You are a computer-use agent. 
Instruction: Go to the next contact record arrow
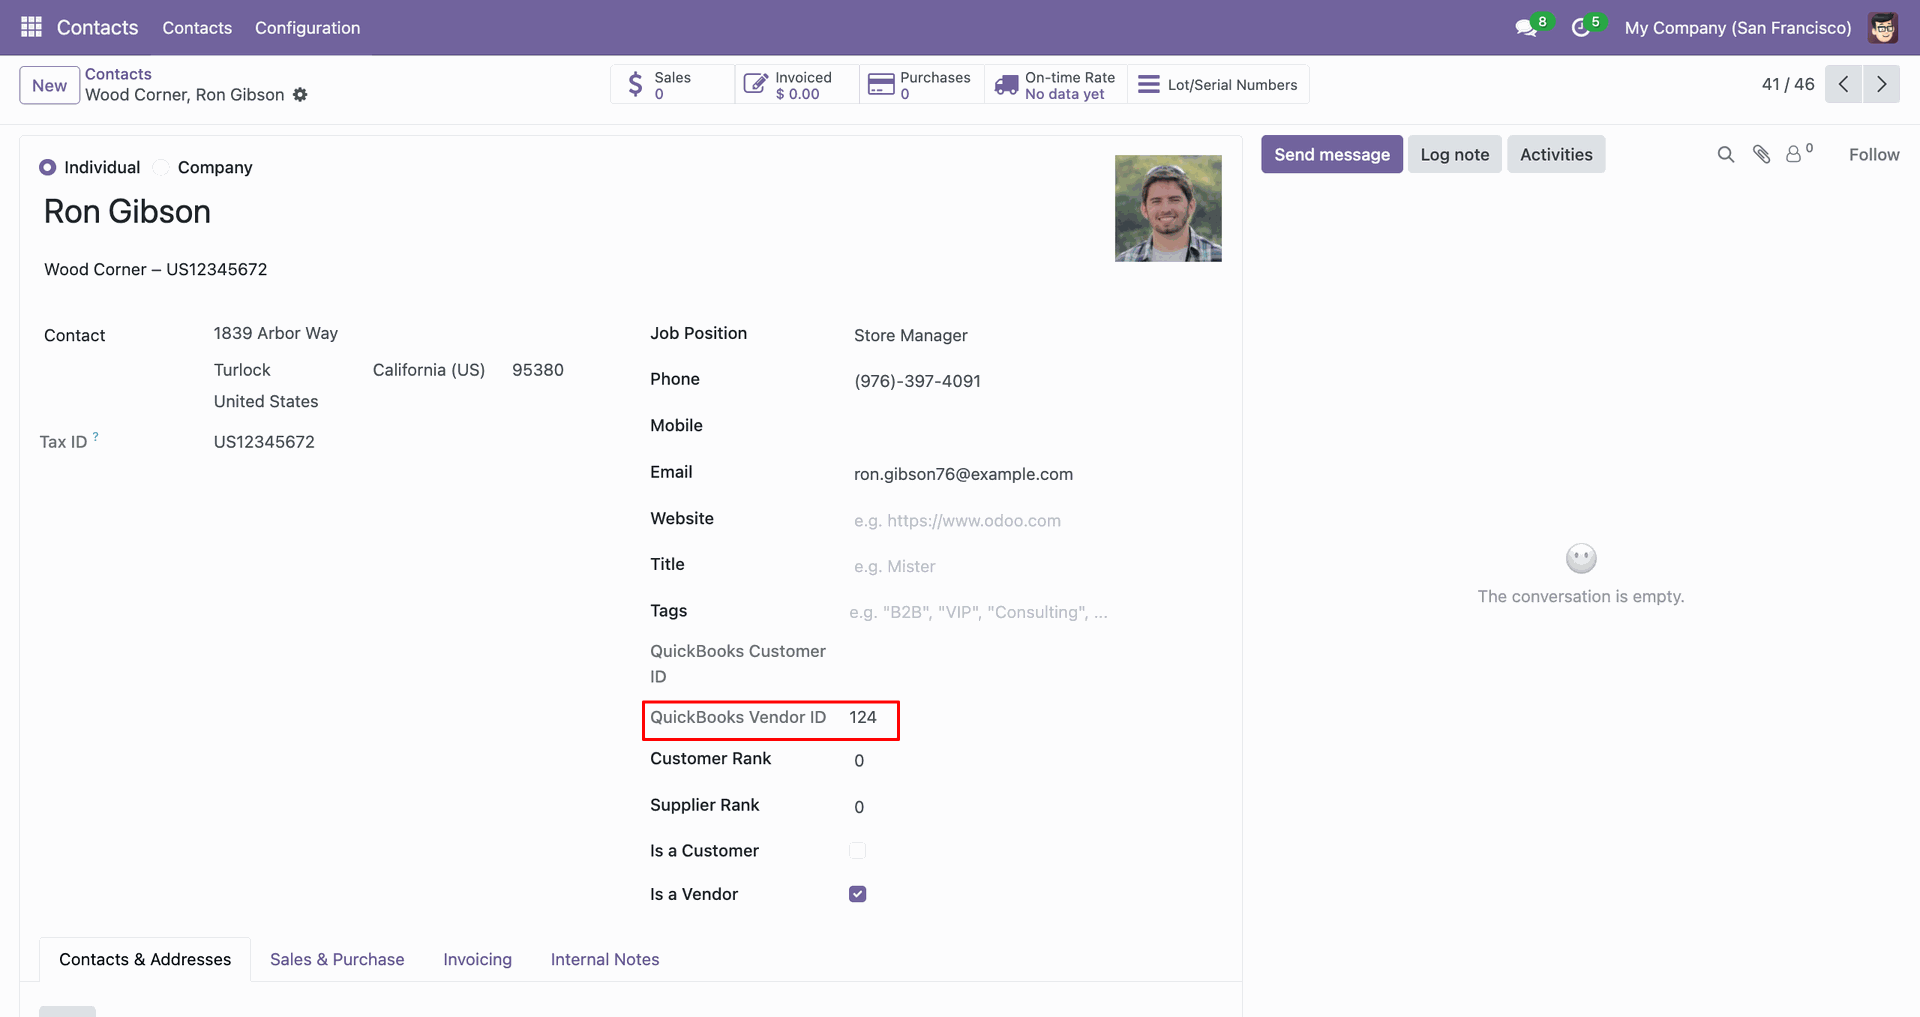pyautogui.click(x=1881, y=84)
